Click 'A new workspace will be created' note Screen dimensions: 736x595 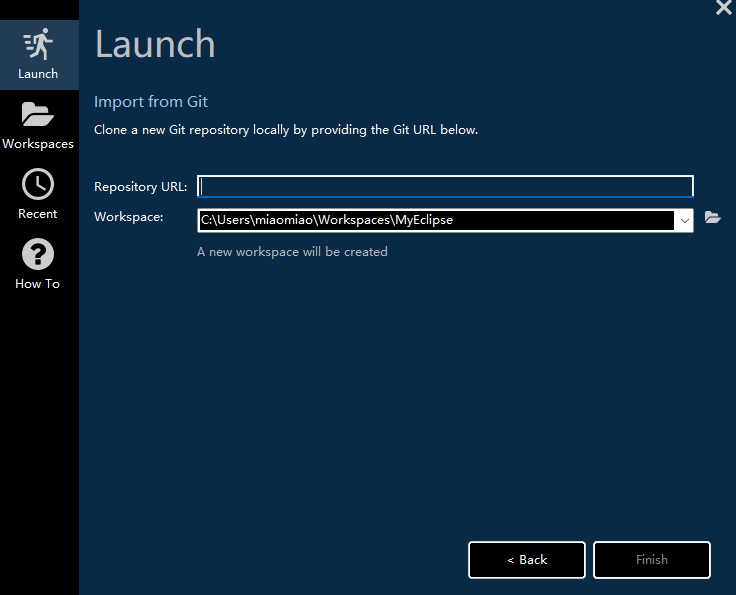click(292, 252)
